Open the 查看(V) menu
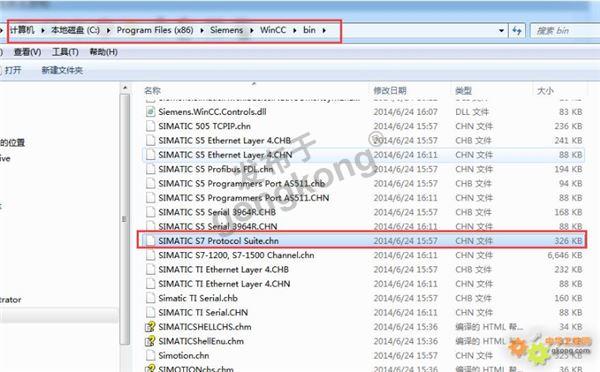The height and width of the screenshot is (372, 600). 28,52
